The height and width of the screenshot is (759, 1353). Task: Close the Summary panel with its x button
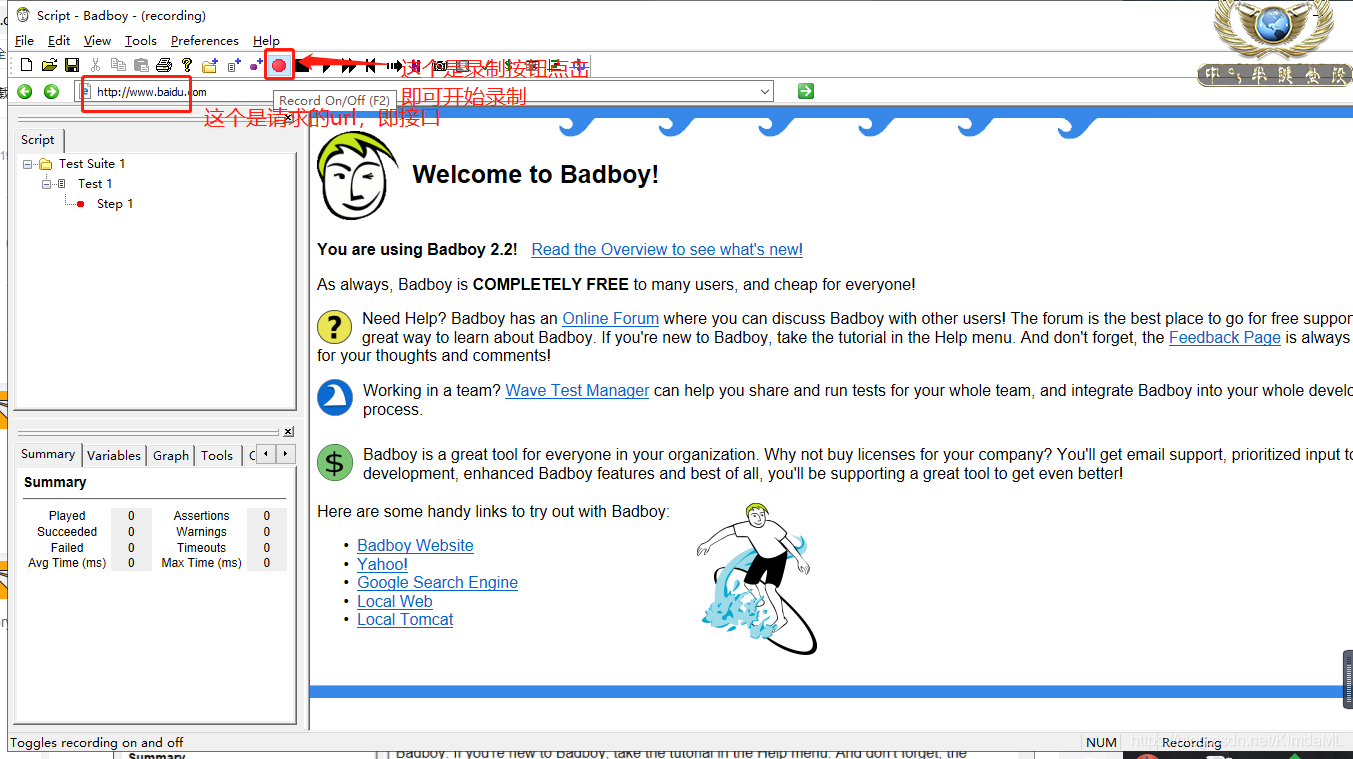288,432
